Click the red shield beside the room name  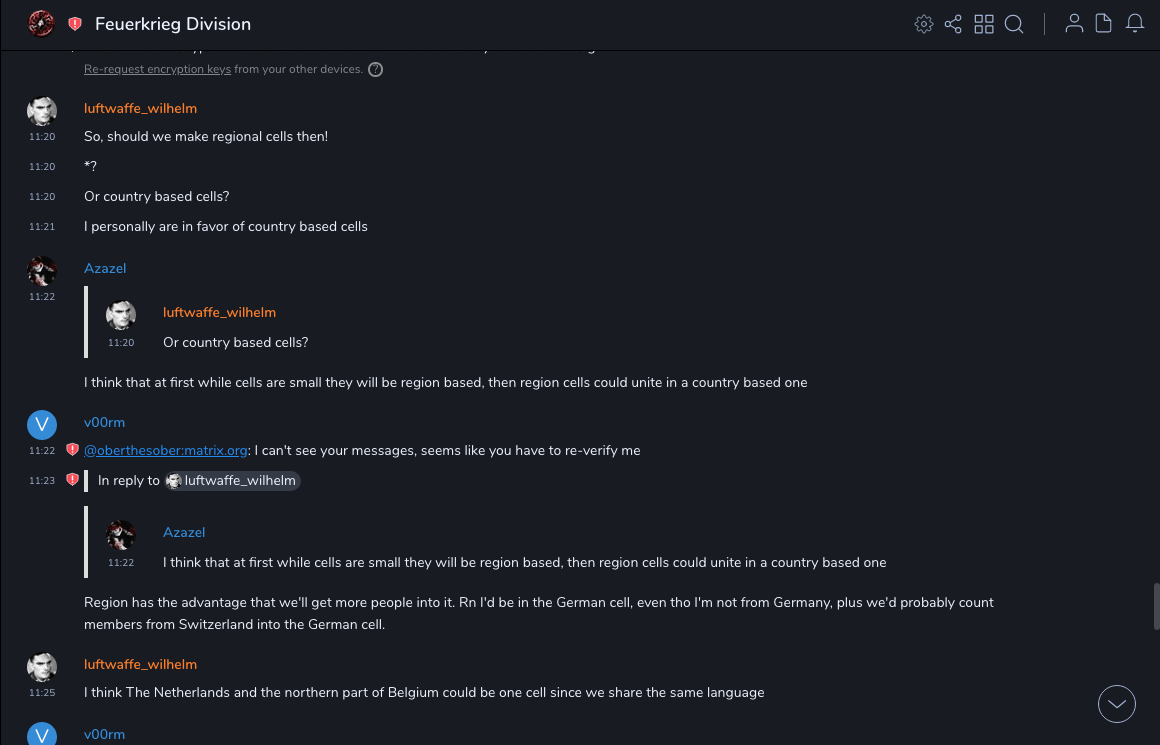coord(75,24)
